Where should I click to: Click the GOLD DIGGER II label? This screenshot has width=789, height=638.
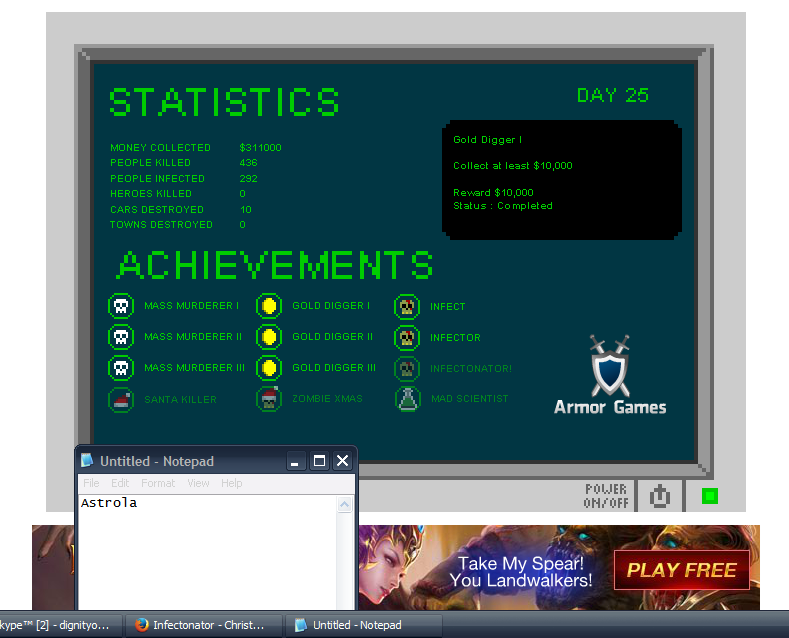[x=333, y=337]
